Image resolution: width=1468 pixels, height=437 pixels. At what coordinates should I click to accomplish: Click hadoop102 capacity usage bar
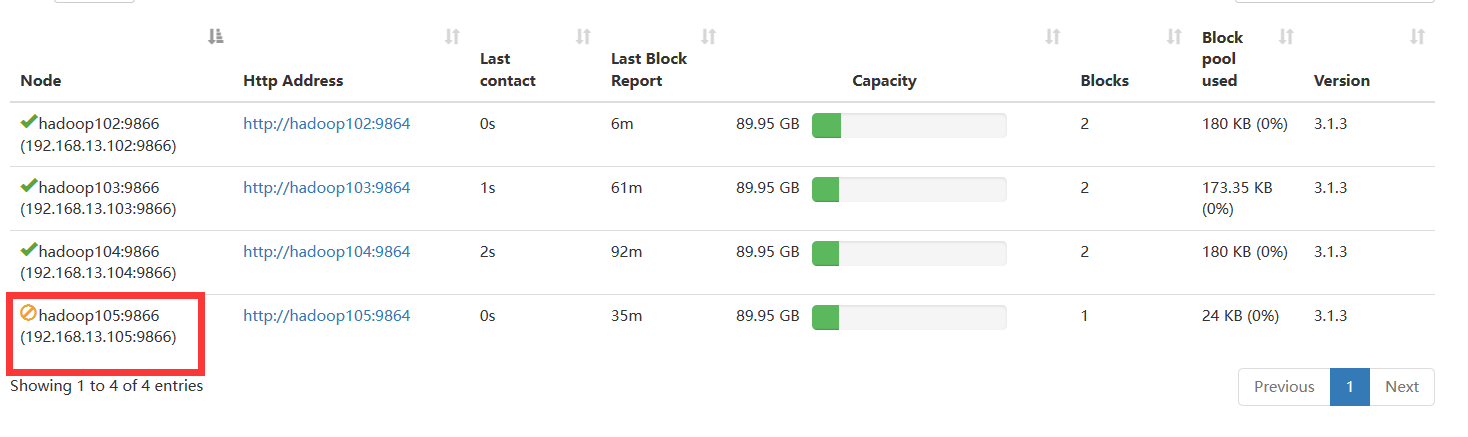[909, 125]
